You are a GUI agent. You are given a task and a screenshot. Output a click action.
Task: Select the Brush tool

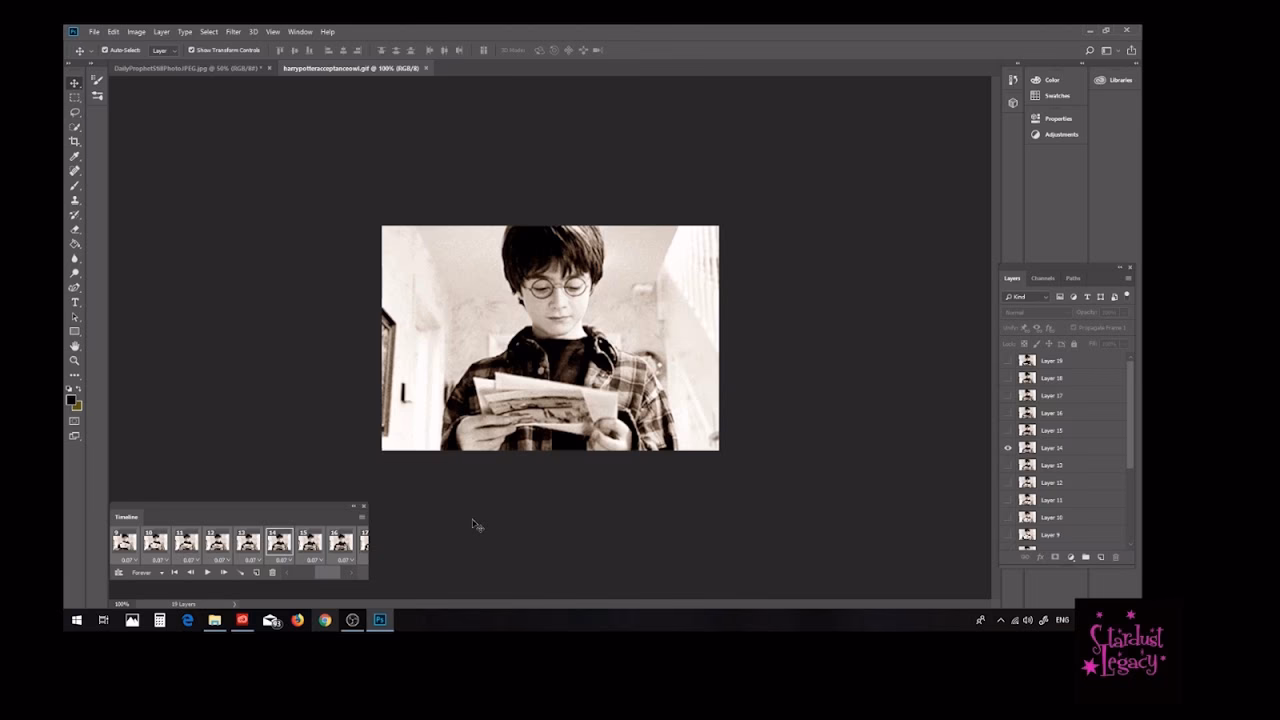coord(75,185)
